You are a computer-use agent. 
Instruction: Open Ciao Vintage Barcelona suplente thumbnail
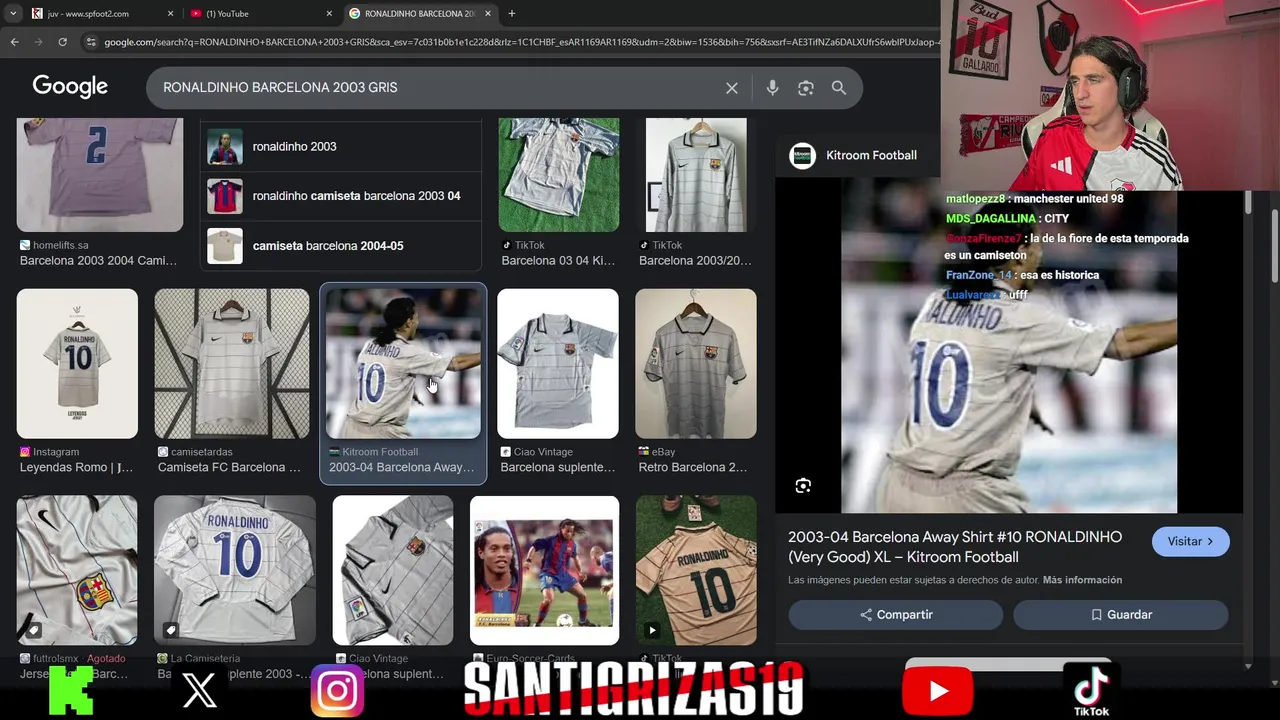click(x=558, y=364)
